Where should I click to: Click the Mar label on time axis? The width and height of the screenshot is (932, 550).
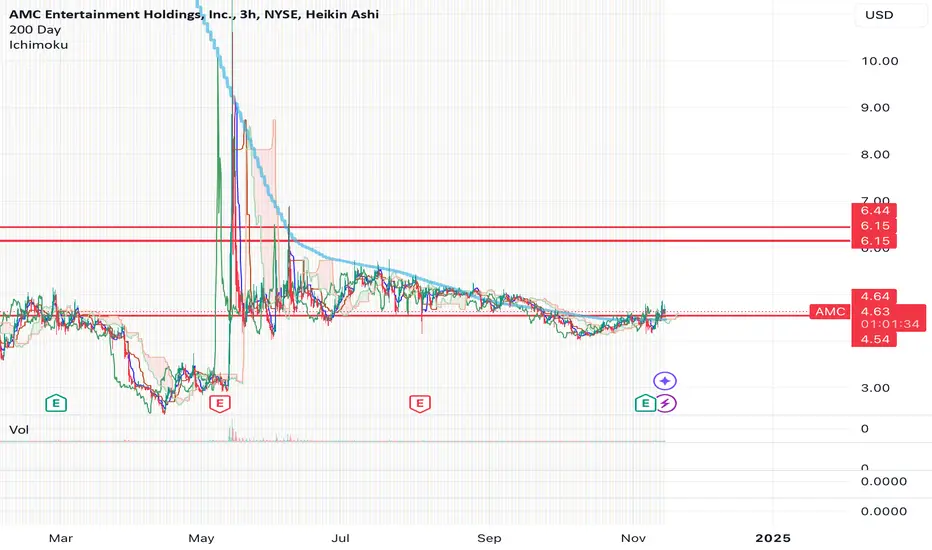point(61,538)
